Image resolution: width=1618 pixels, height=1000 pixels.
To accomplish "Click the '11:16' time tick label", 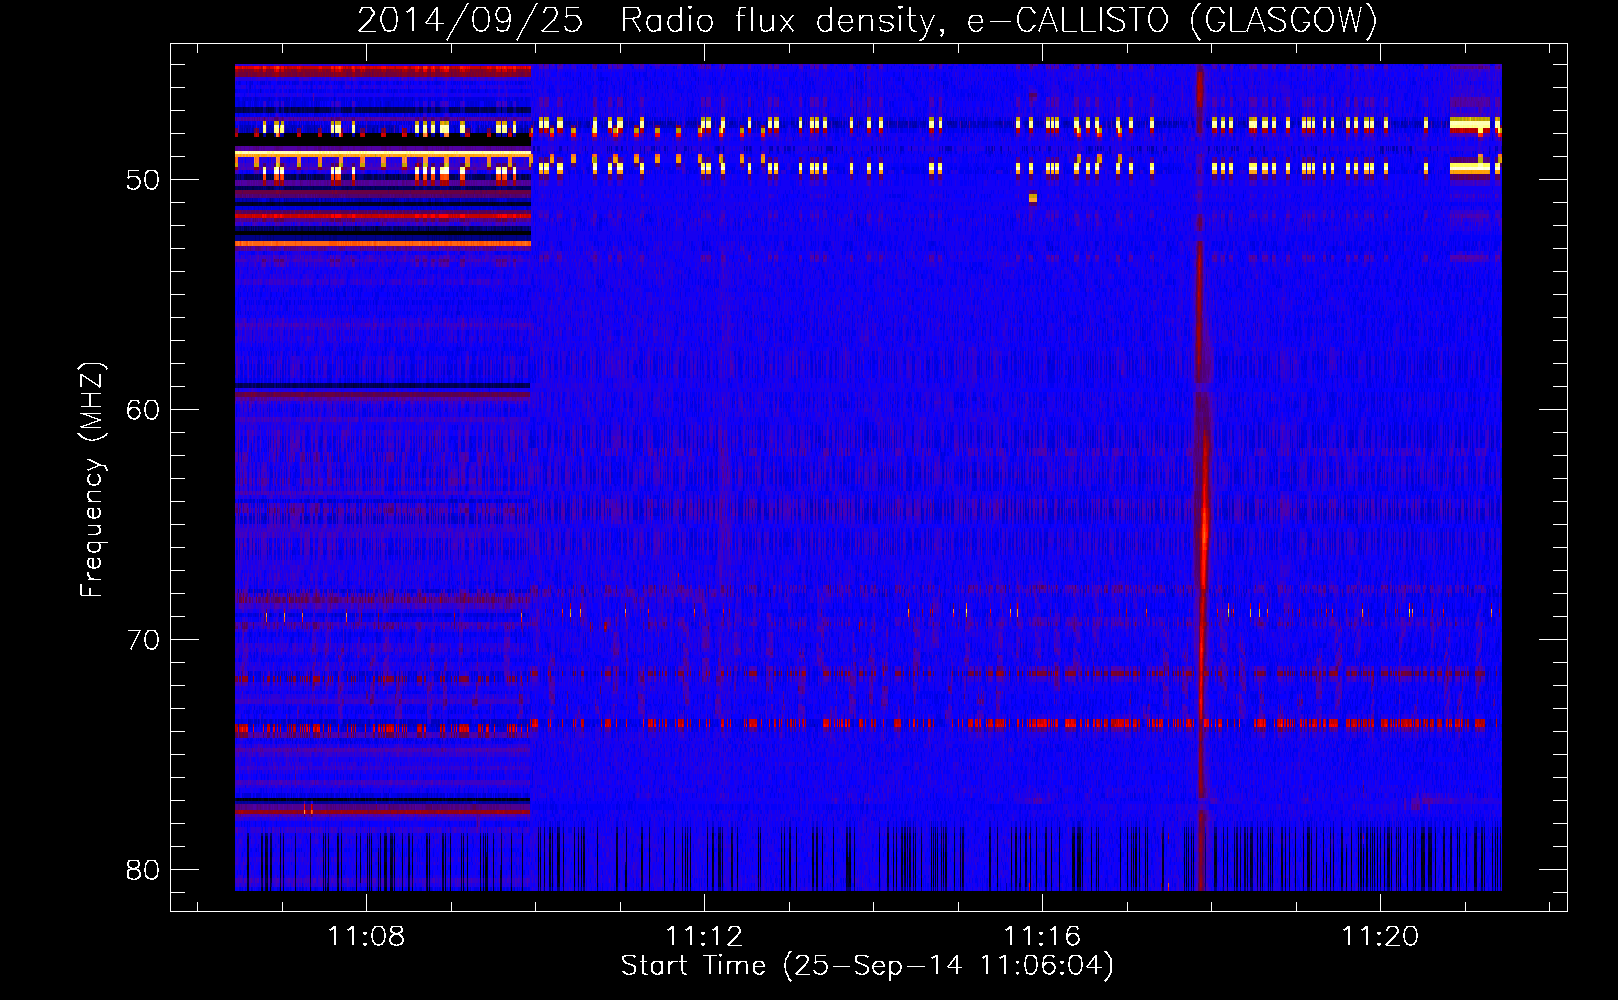I will tap(1042, 936).
